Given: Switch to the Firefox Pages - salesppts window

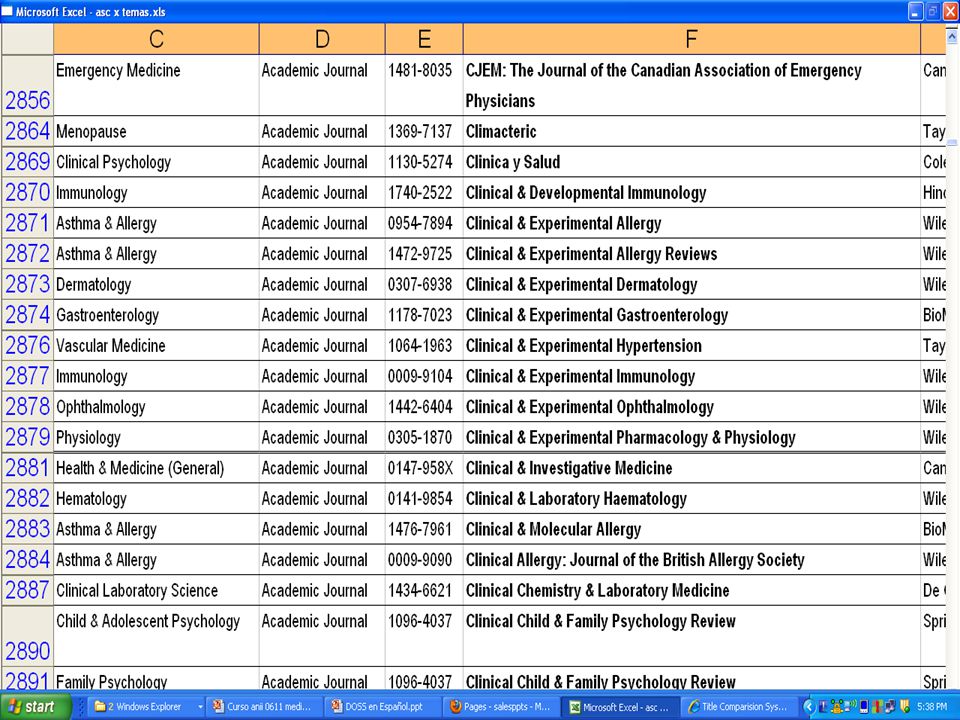Looking at the screenshot, I should click(502, 707).
